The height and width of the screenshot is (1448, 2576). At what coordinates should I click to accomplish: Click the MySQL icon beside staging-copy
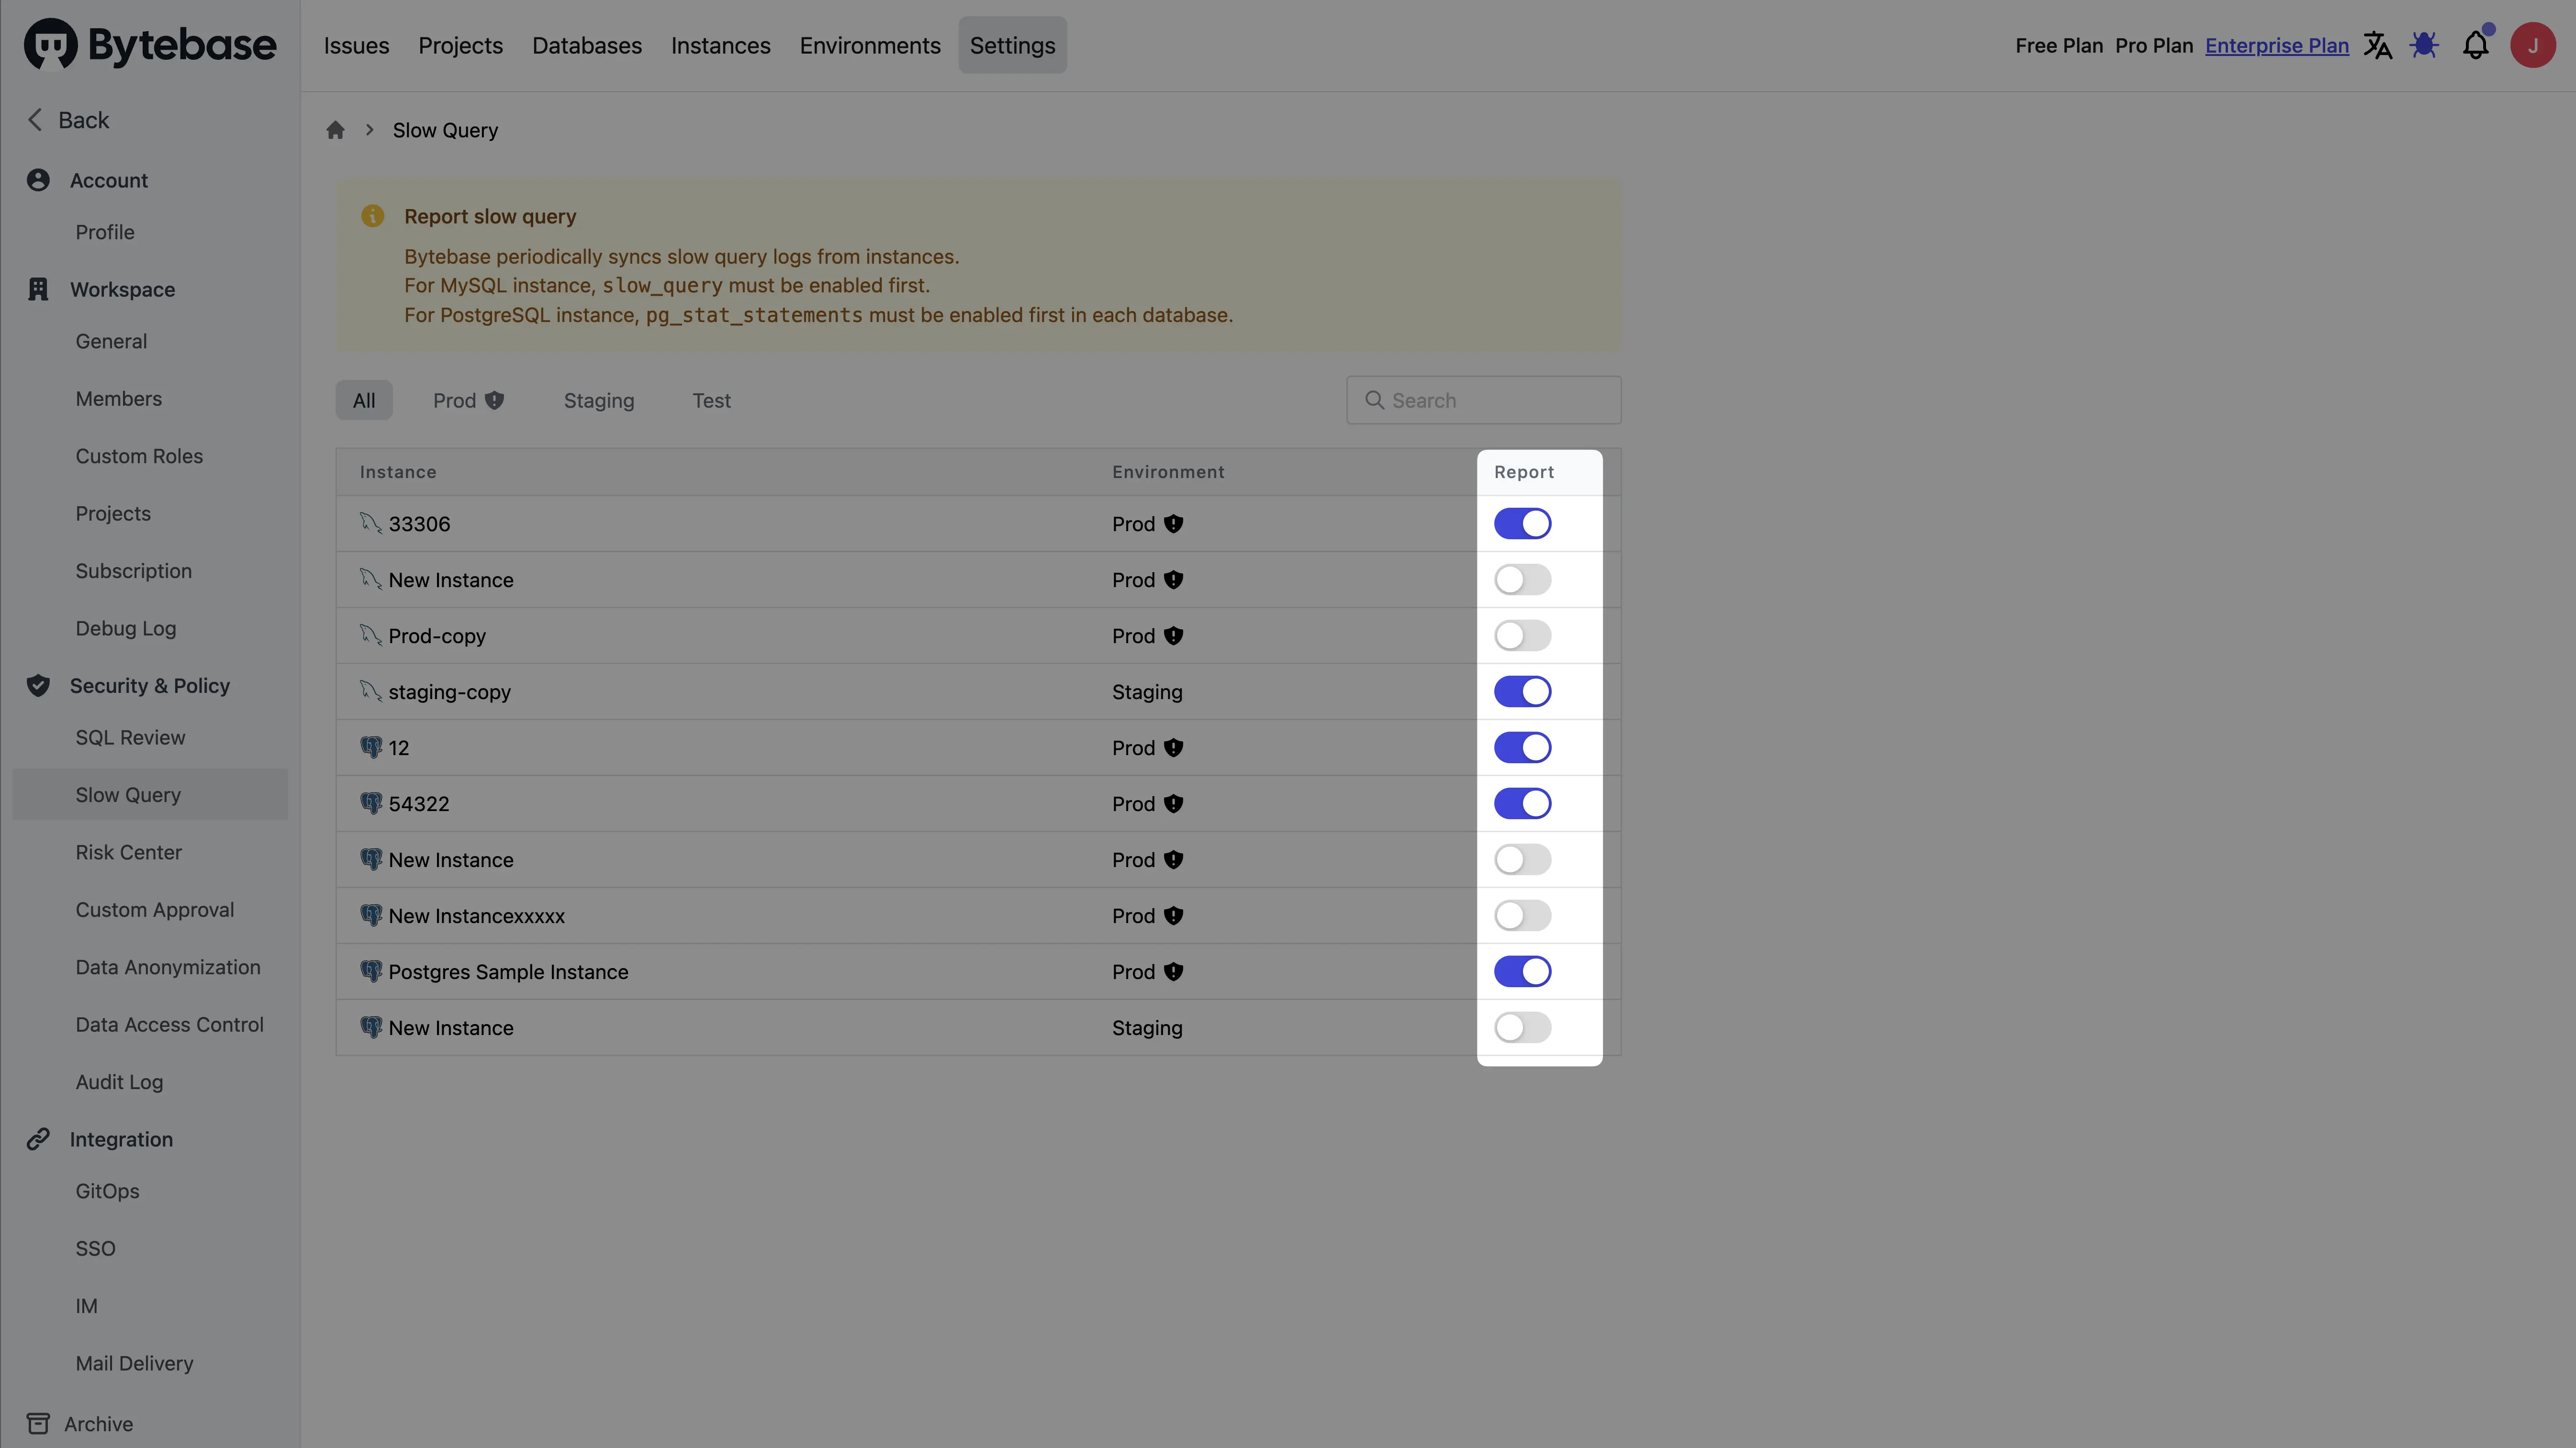pyautogui.click(x=371, y=691)
